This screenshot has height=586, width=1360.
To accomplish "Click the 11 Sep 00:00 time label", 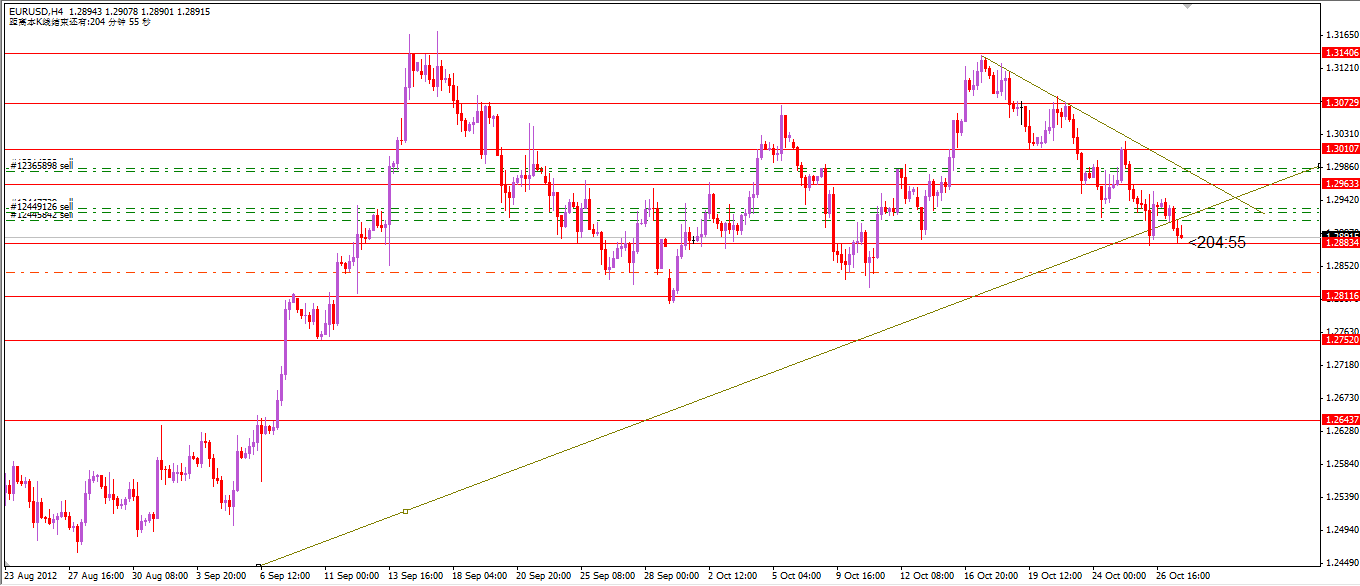I will click(352, 577).
